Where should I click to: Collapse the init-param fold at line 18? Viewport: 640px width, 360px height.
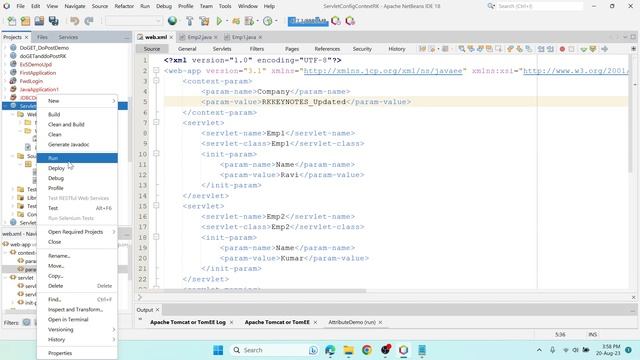(x=156, y=237)
